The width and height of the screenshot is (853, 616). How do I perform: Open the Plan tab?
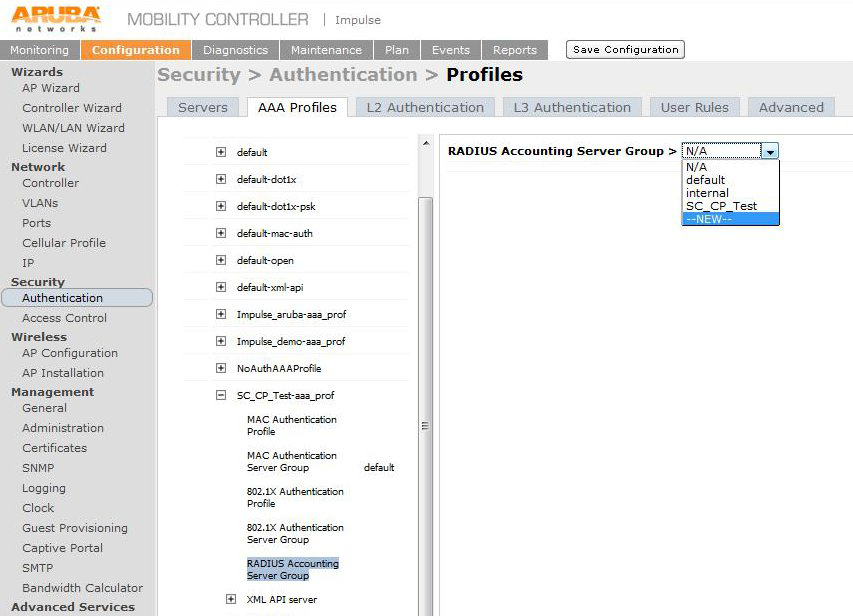click(x=397, y=50)
